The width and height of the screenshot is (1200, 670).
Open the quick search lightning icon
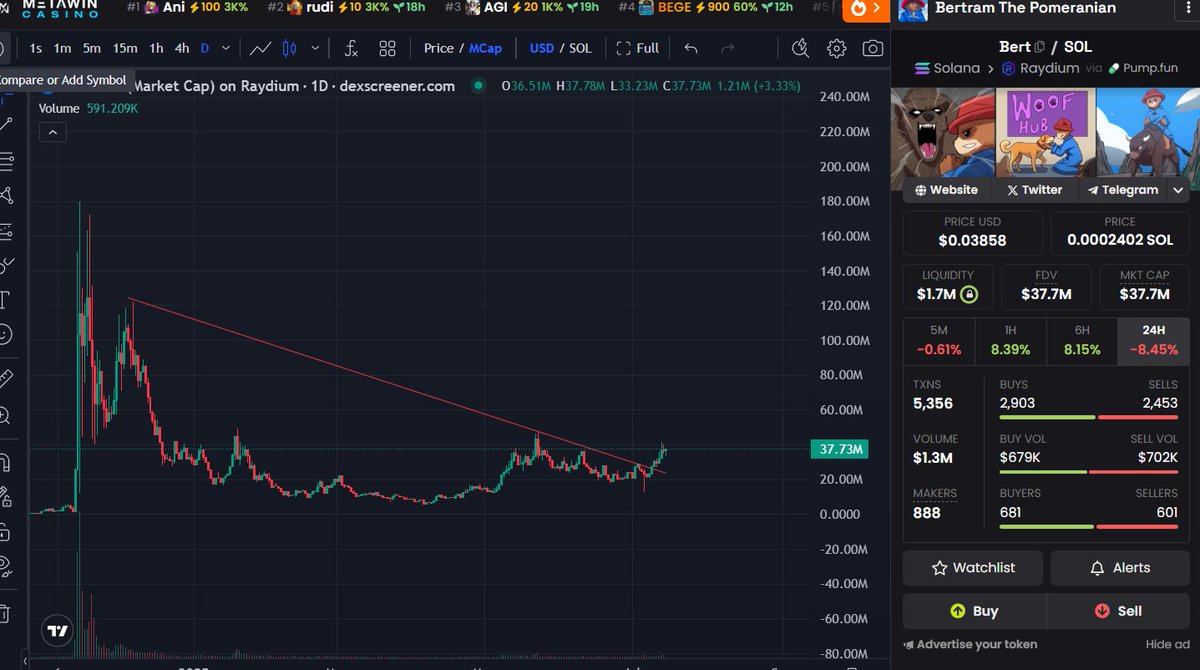[x=800, y=48]
